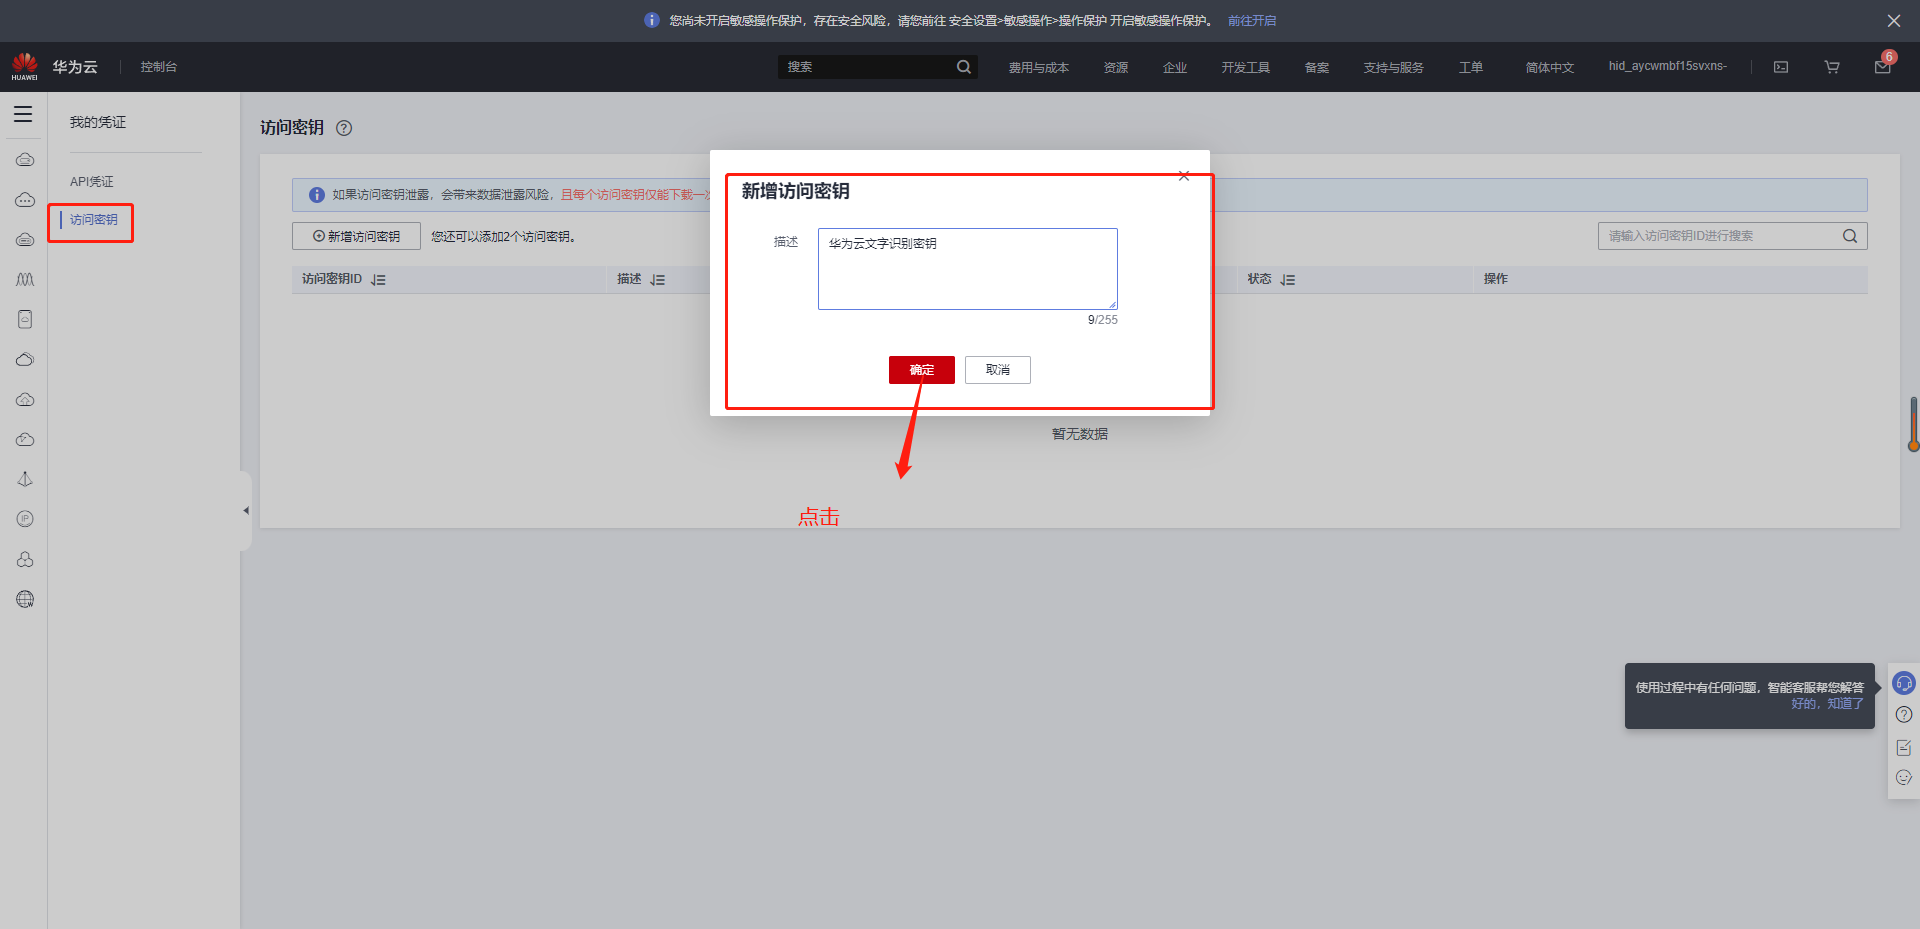
Task: Click the search magnifier icon in top bar
Action: 964,67
